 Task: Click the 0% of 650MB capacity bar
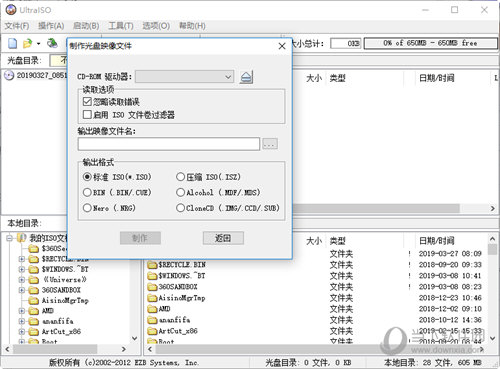click(x=430, y=43)
